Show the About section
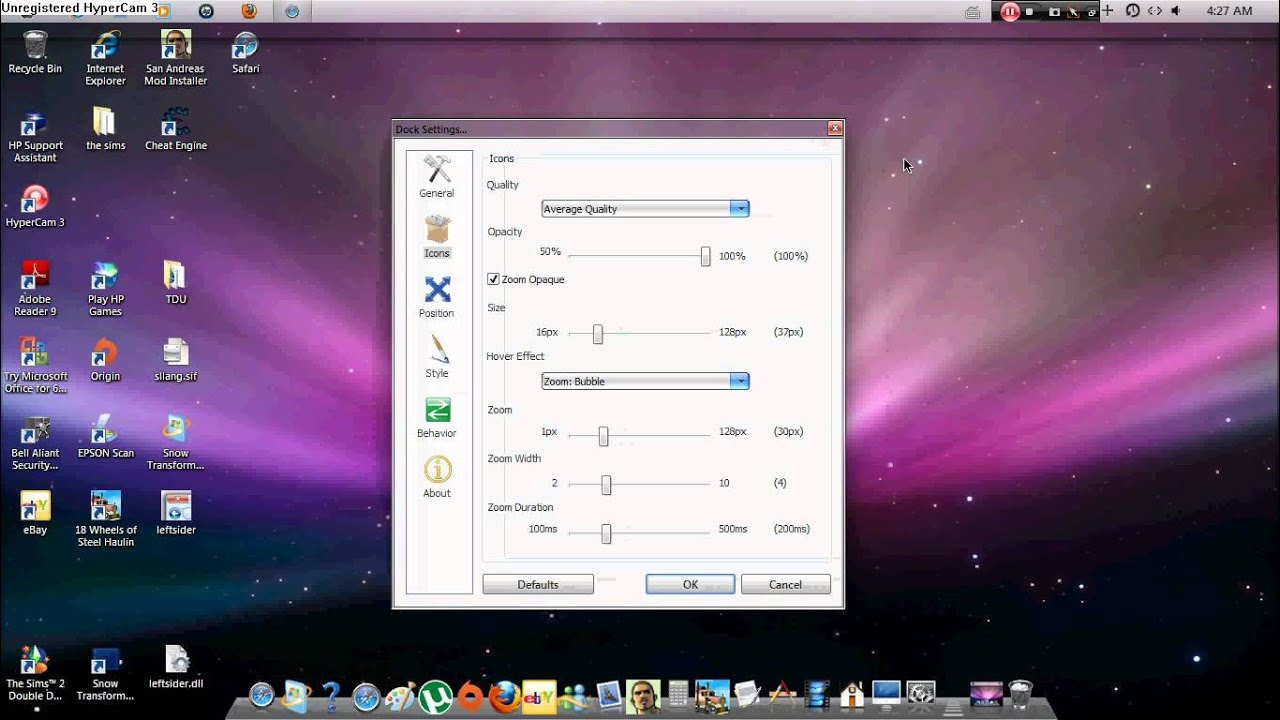 tap(437, 477)
